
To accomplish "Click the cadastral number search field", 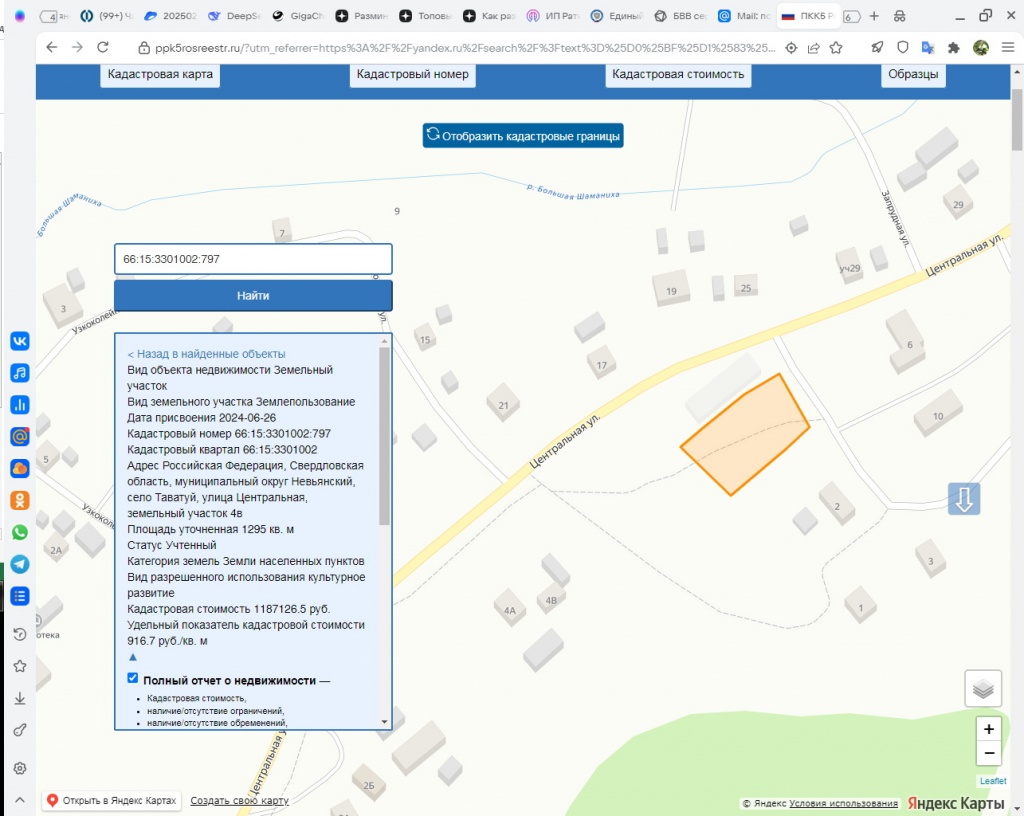I will 253,259.
